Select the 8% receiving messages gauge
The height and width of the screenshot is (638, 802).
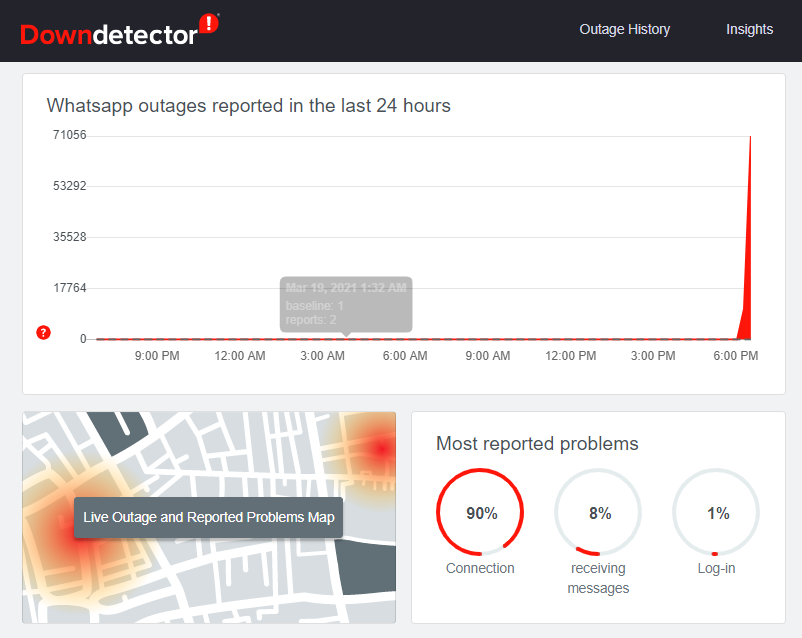(598, 512)
